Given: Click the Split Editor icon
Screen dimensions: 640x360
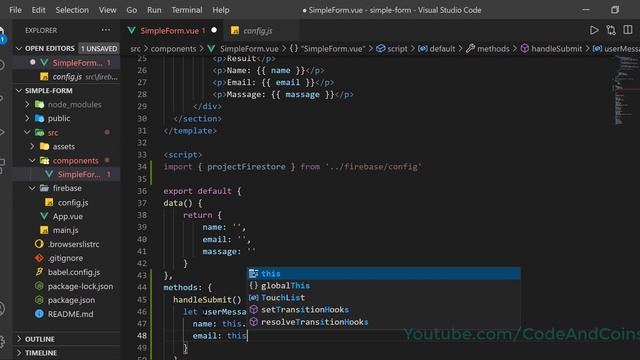Looking at the screenshot, I should (x=628, y=30).
